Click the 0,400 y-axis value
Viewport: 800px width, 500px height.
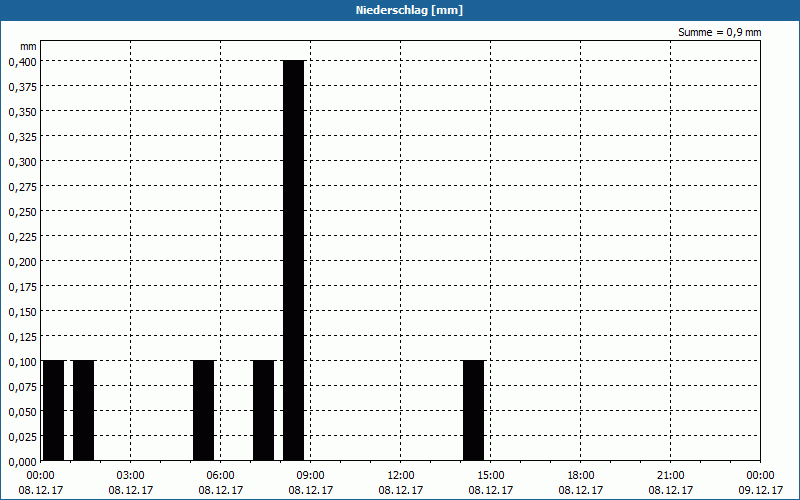coord(22,62)
